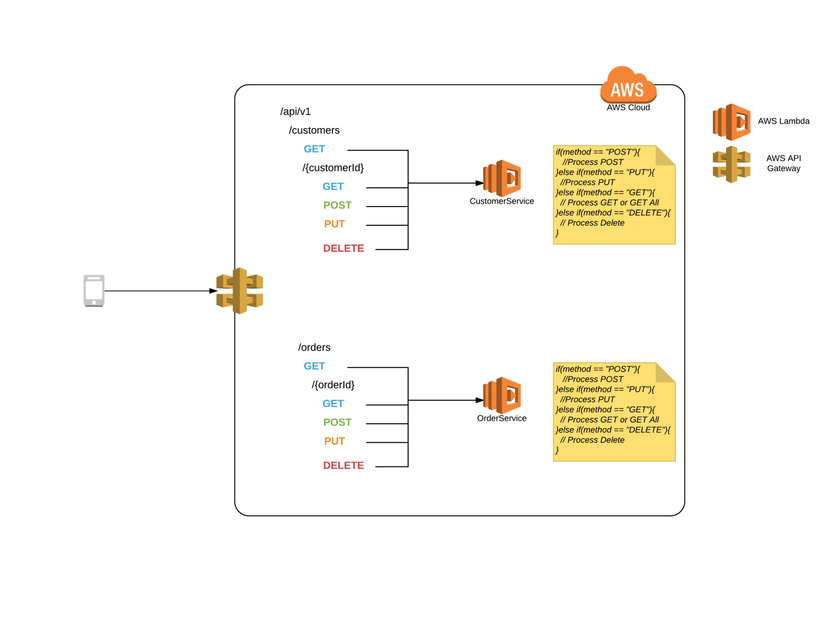Select the OrderService label text
This screenshot has height=637, width=825.
click(x=502, y=418)
